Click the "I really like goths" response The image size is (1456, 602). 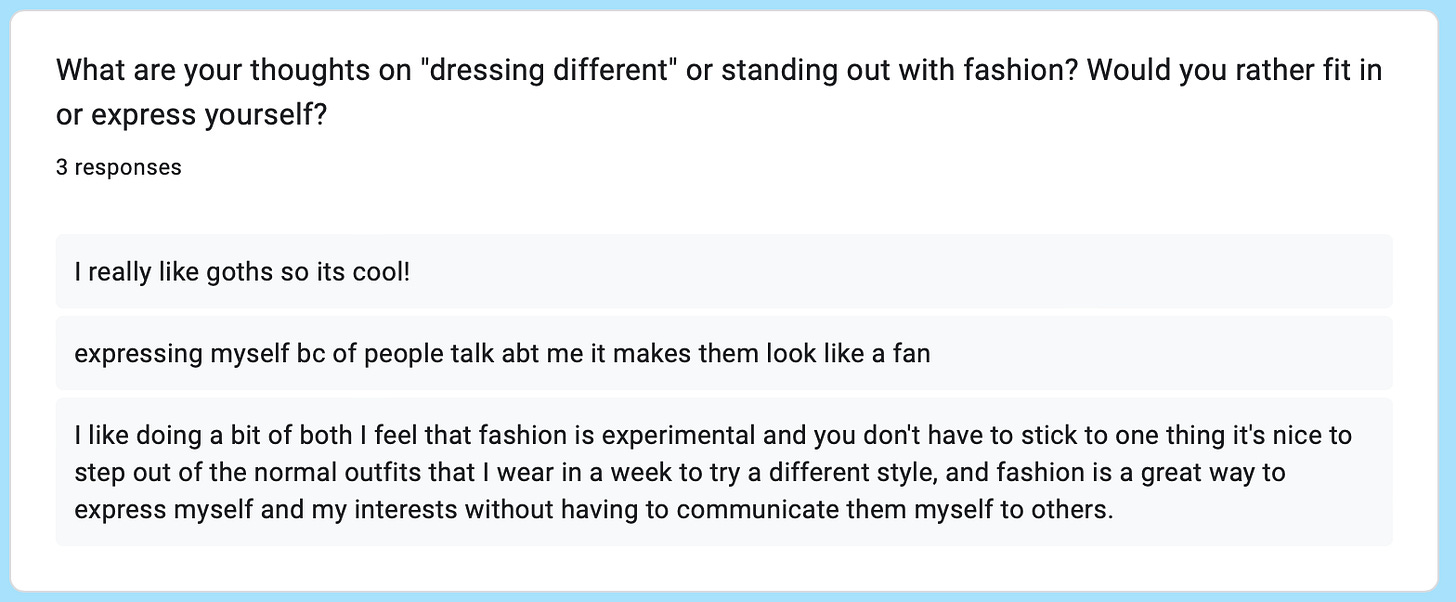(724, 272)
